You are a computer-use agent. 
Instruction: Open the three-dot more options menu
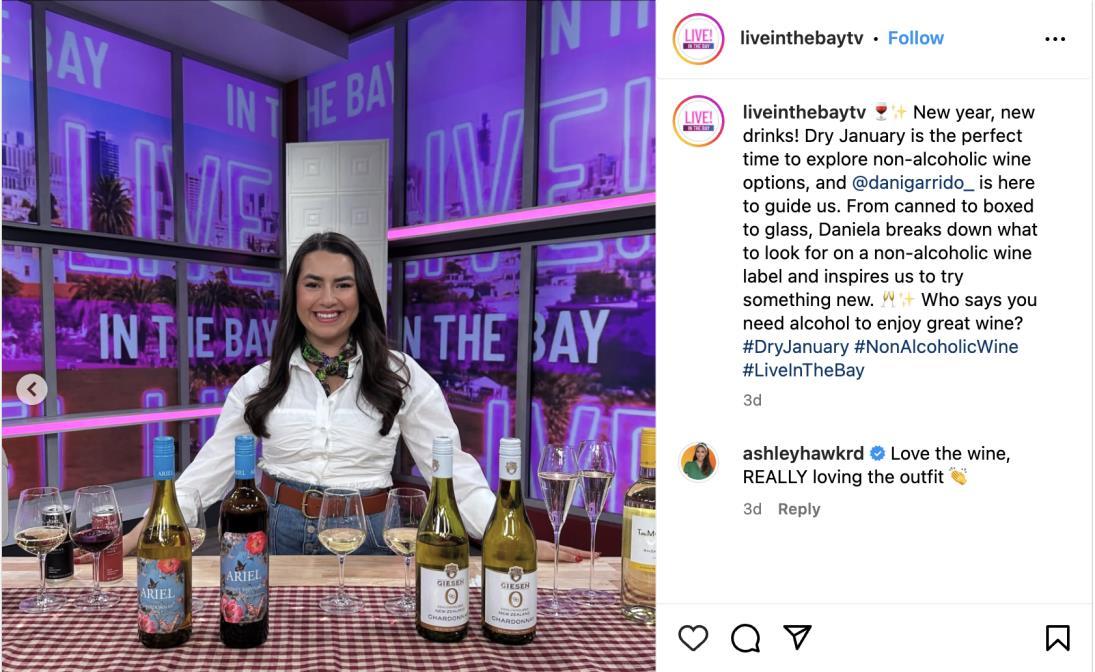[x=1054, y=39]
